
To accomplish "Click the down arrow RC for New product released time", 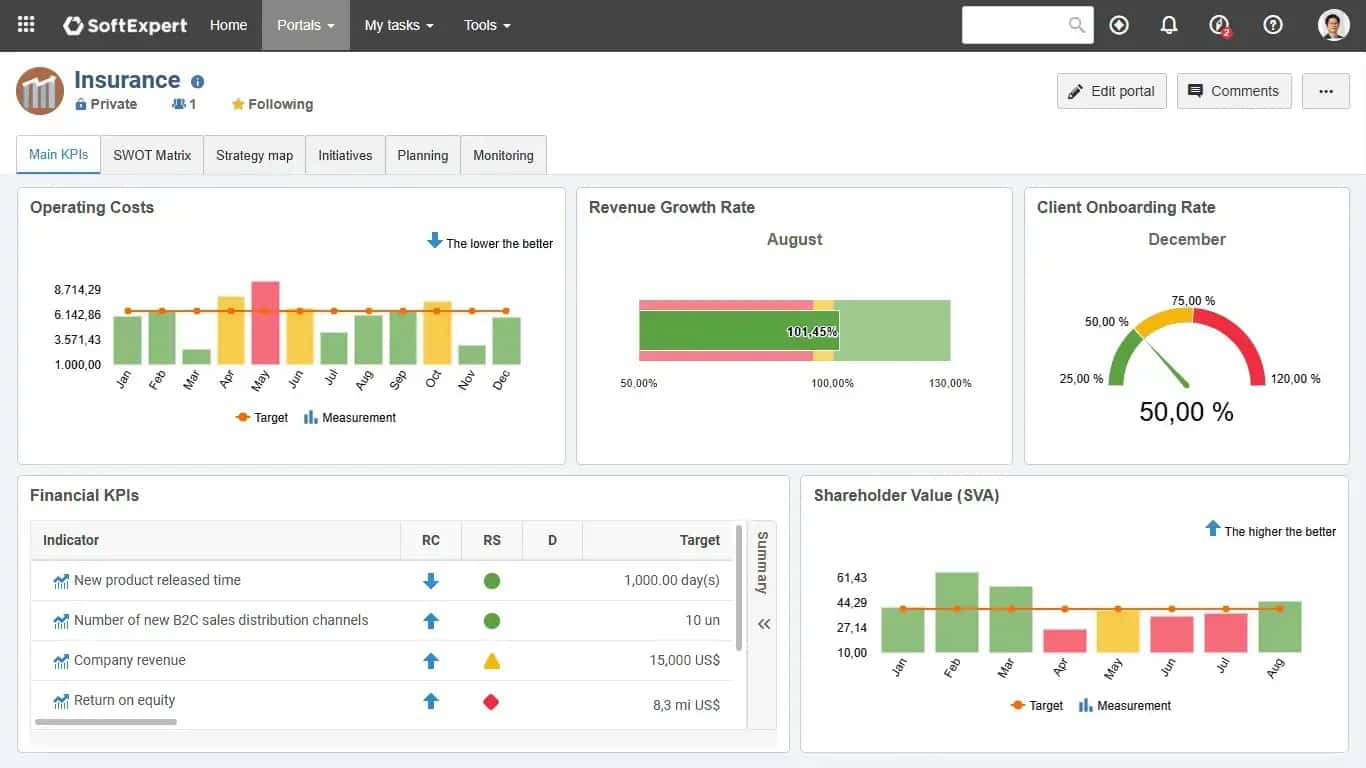I will [431, 581].
